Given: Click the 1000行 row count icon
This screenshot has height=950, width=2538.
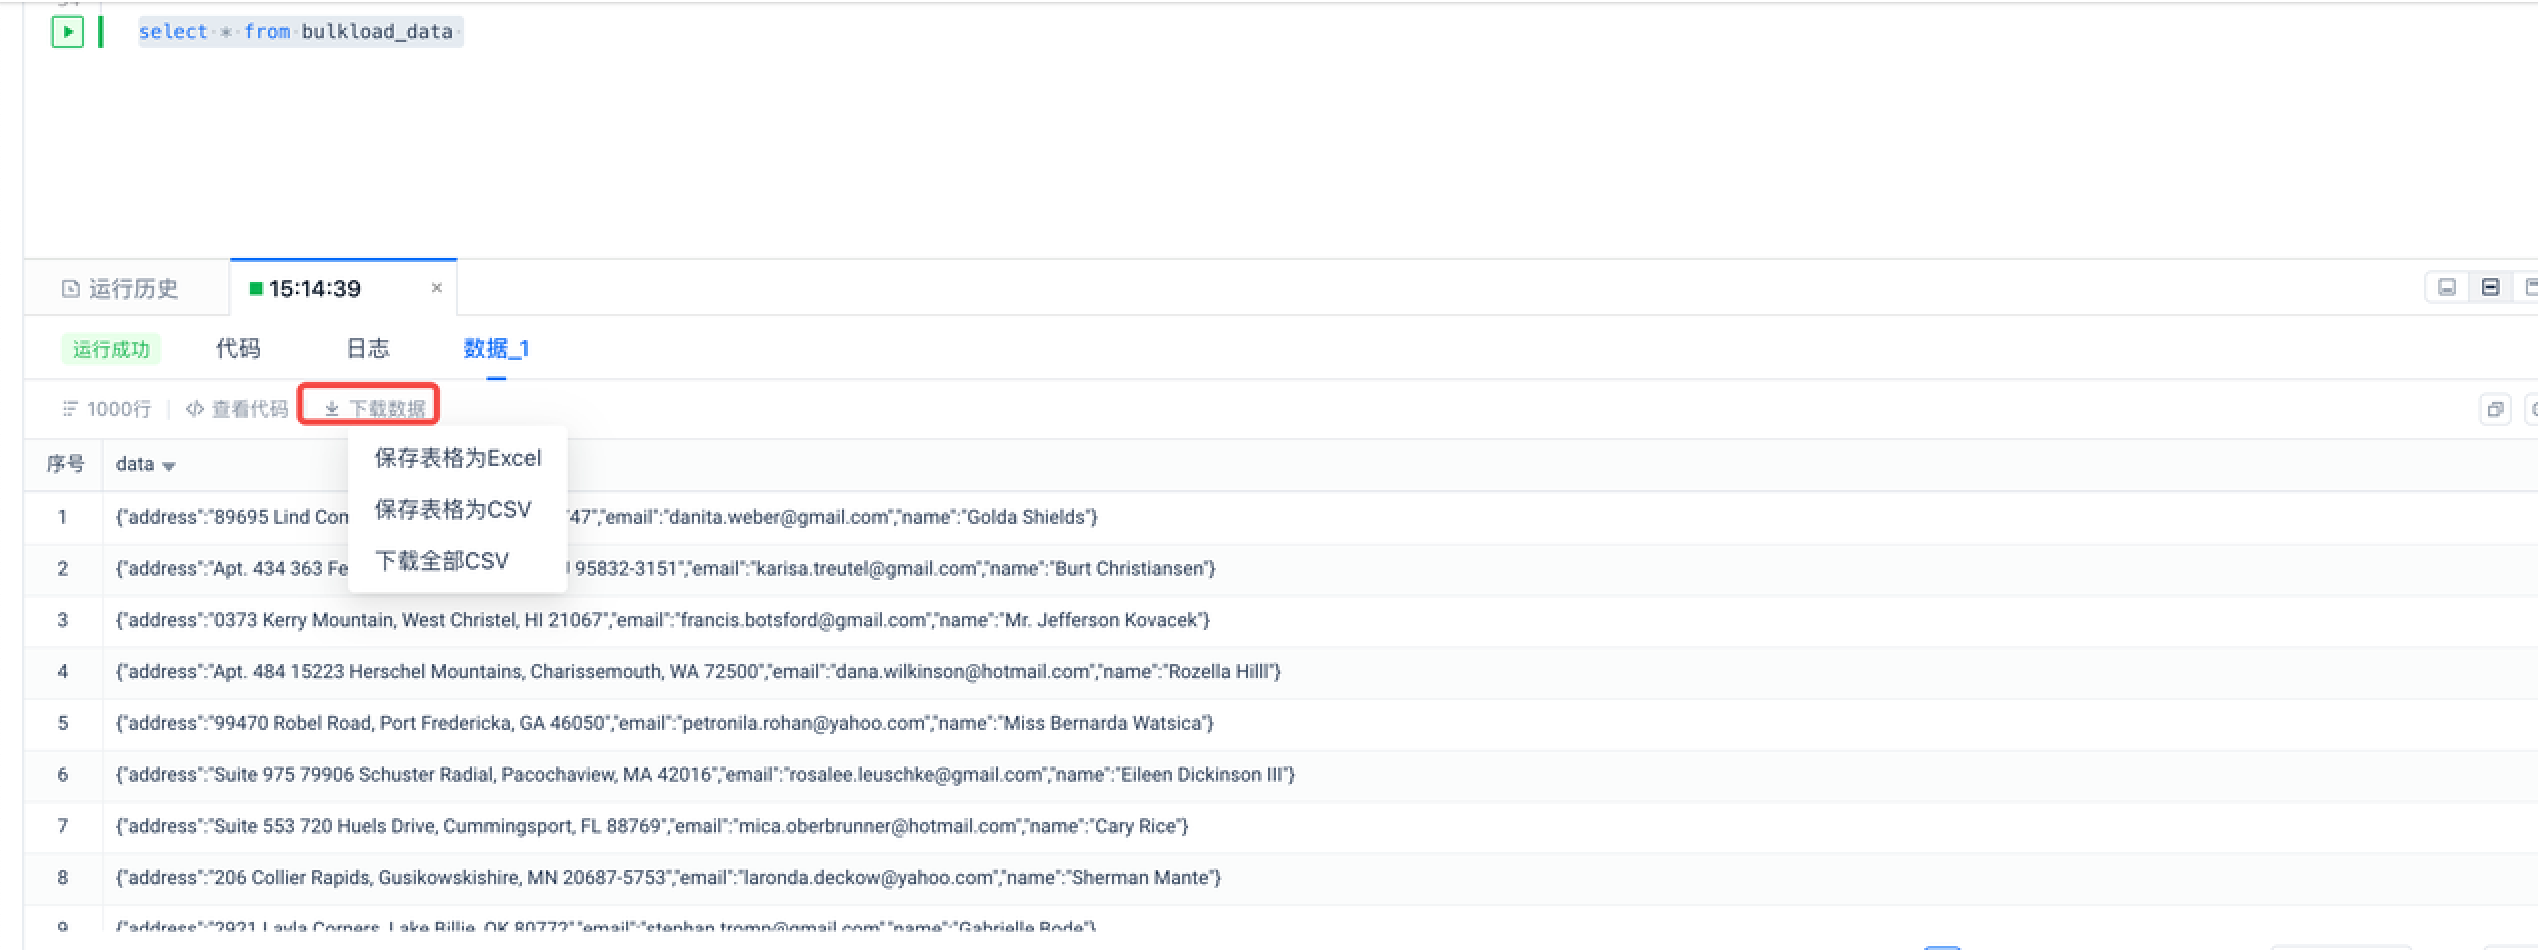Looking at the screenshot, I should pyautogui.click(x=70, y=409).
